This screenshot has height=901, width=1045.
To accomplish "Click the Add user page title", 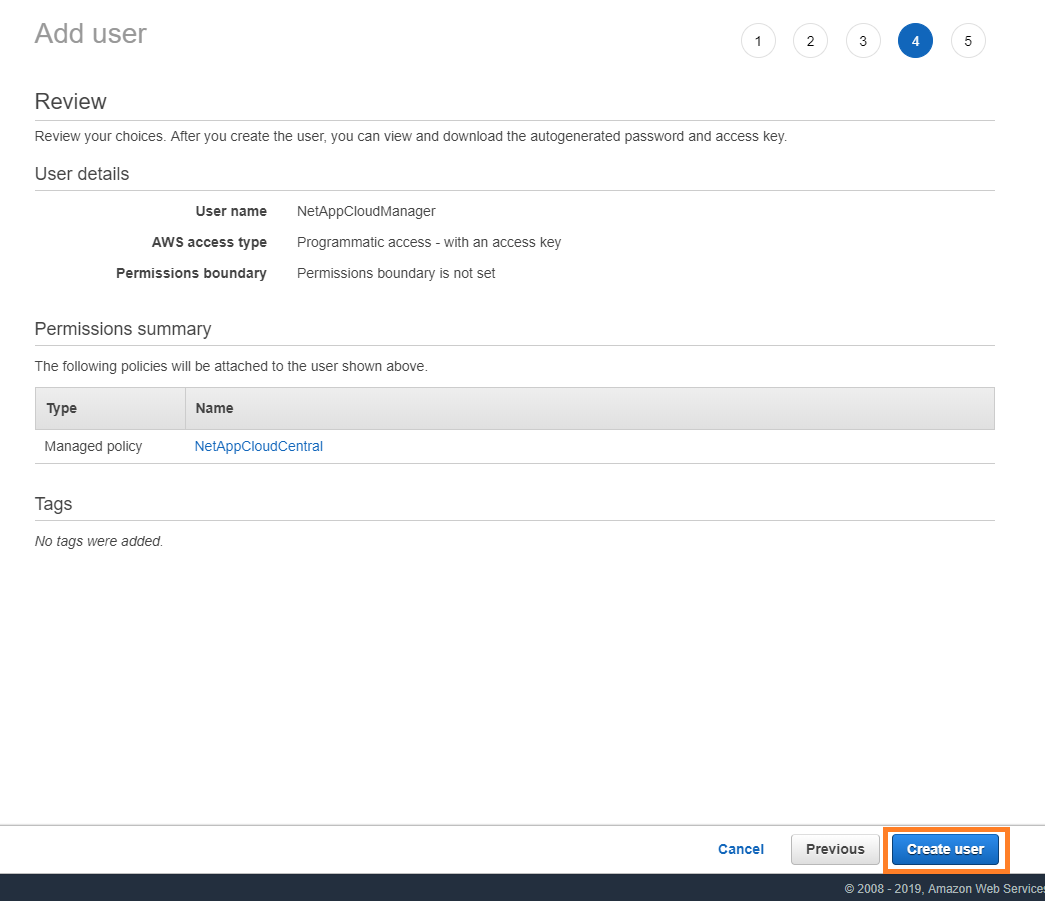I will tap(90, 34).
